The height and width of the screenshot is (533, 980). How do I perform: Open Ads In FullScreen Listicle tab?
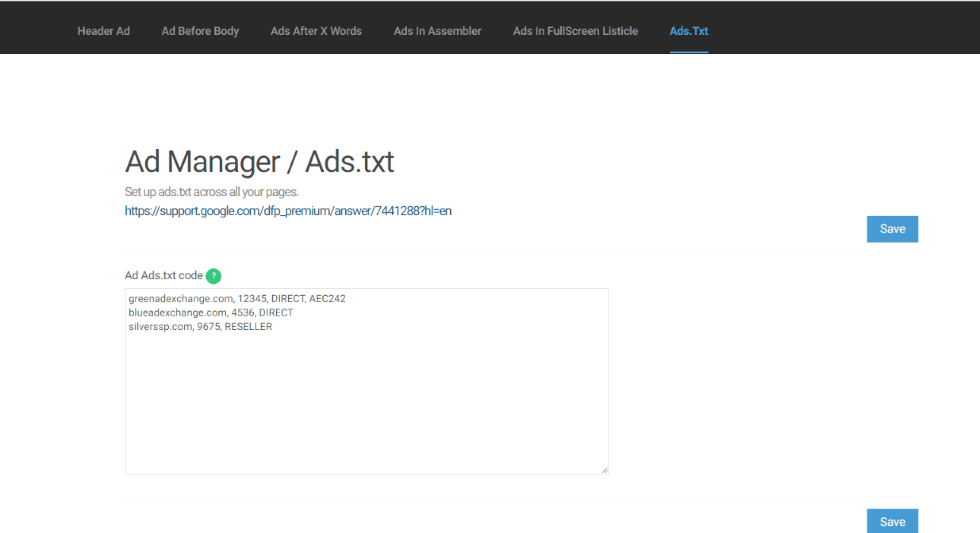click(x=575, y=31)
